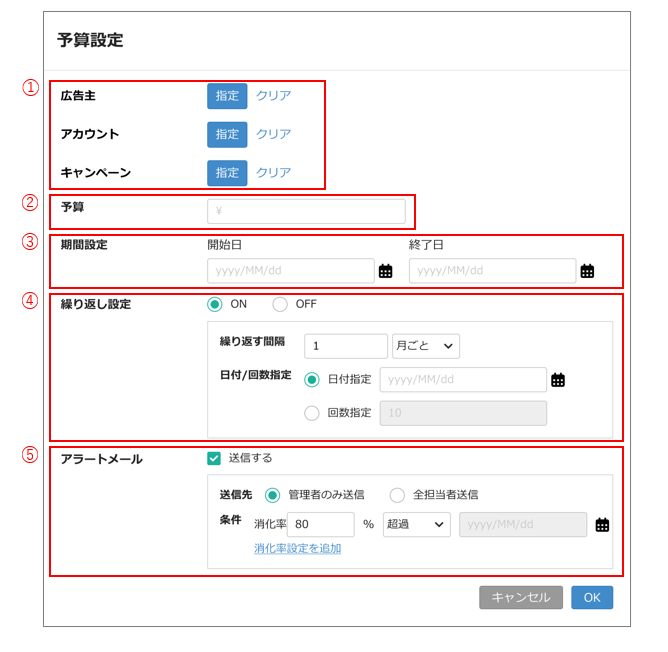Open calendar icon beside 日付指定 field
The height and width of the screenshot is (652, 668).
pyautogui.click(x=558, y=380)
